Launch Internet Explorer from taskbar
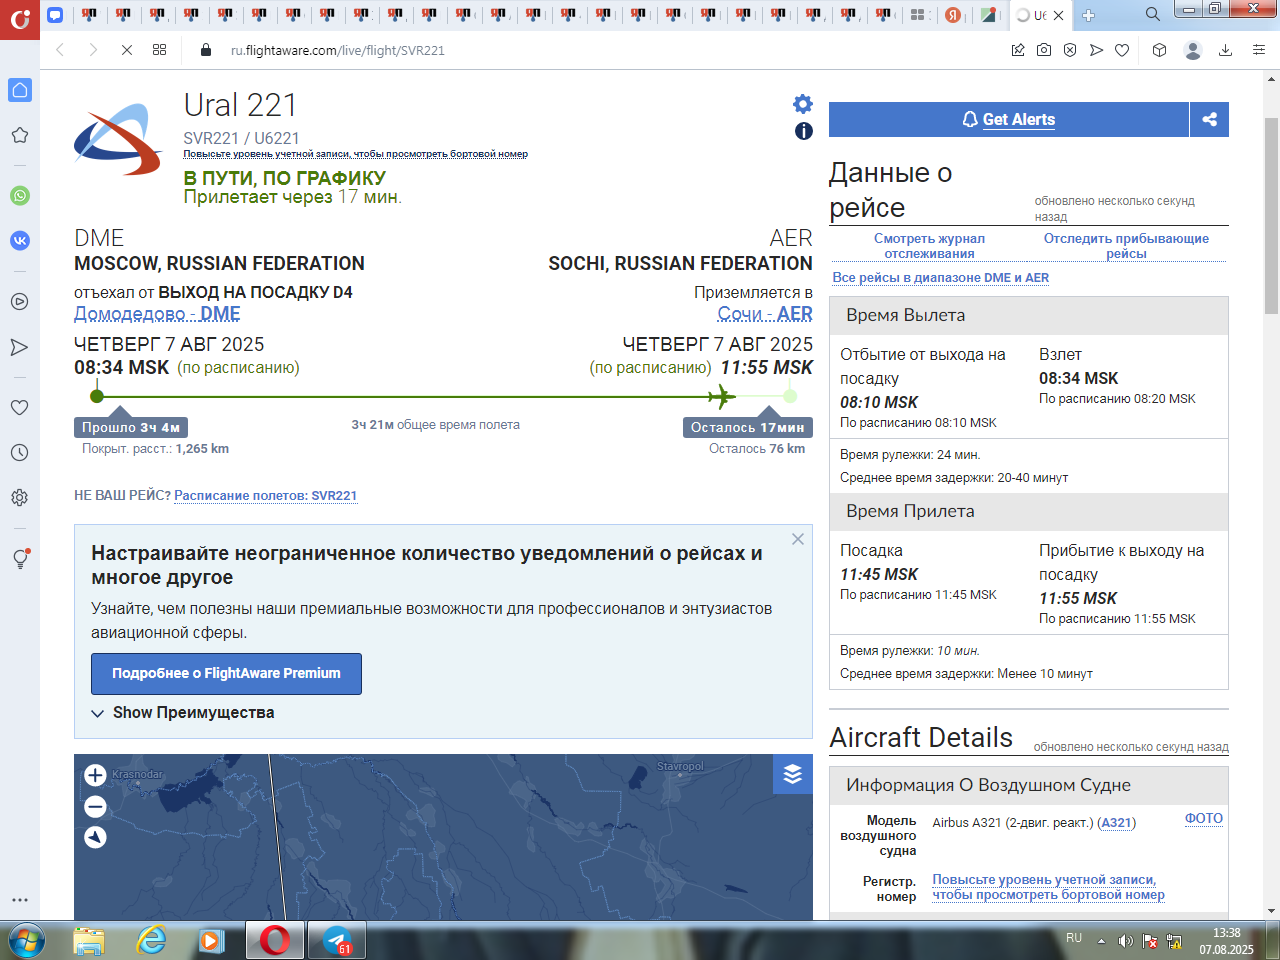Image resolution: width=1280 pixels, height=960 pixels. (151, 941)
